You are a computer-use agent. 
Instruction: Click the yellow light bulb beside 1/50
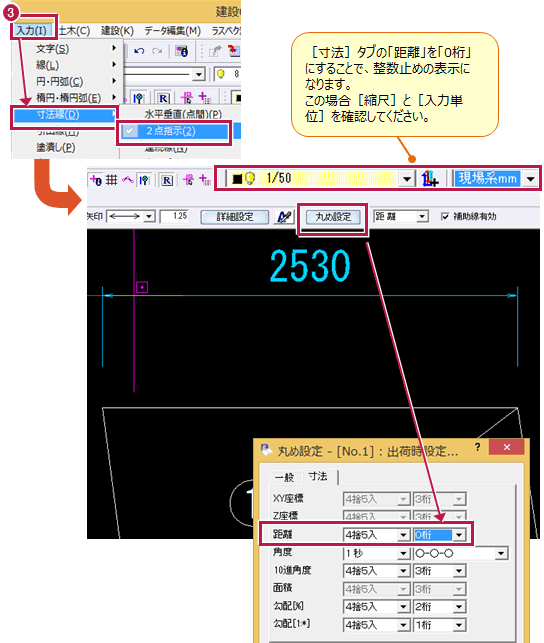[x=250, y=178]
